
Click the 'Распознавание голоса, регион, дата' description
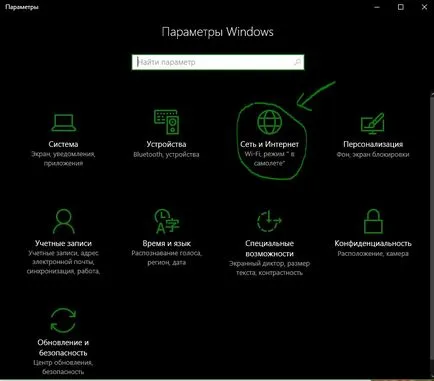click(x=166, y=258)
